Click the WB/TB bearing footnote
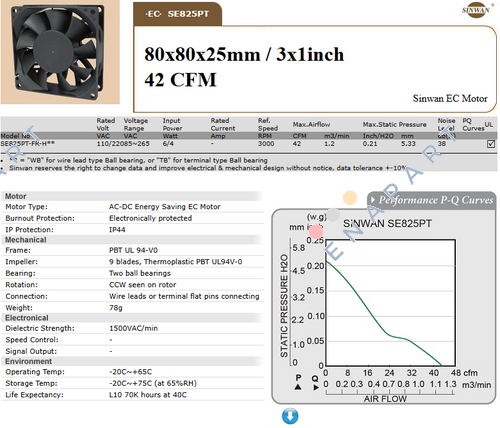 [138, 160]
